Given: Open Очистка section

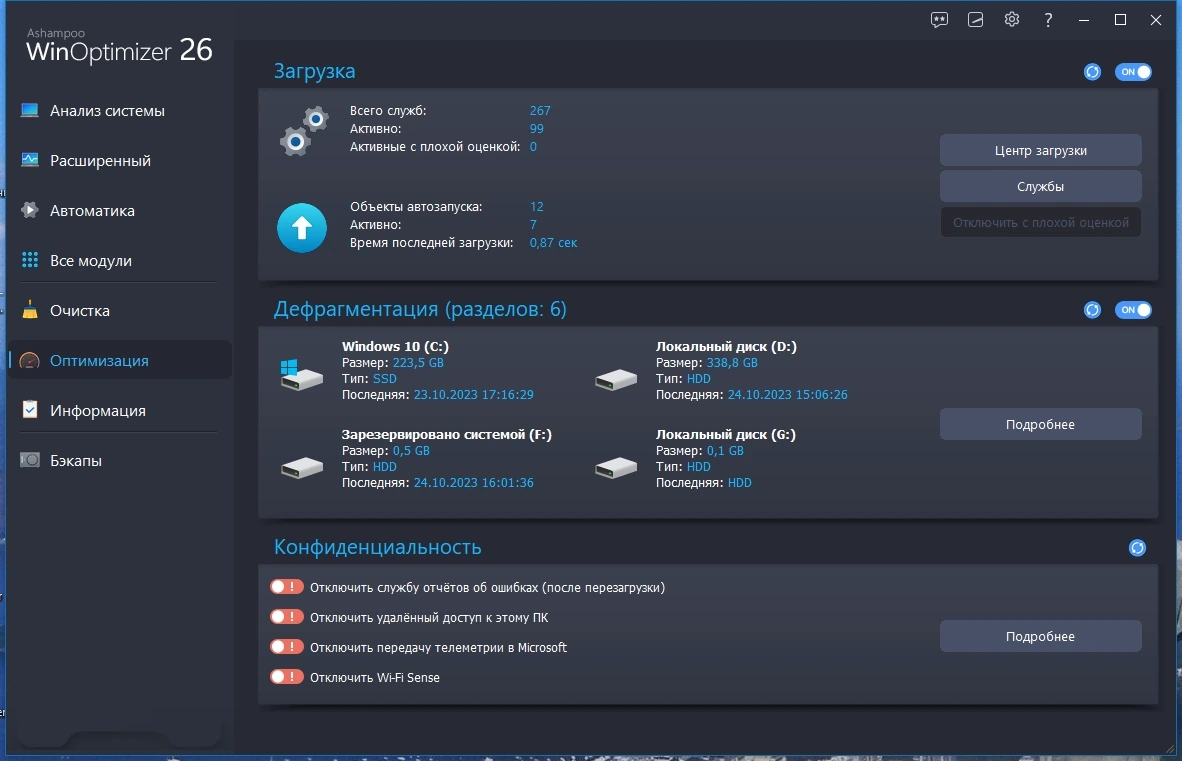Looking at the screenshot, I should coord(119,310).
